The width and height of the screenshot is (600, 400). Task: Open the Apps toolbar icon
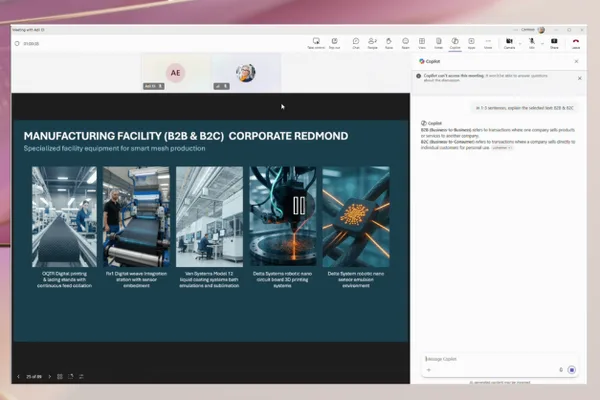pos(471,43)
